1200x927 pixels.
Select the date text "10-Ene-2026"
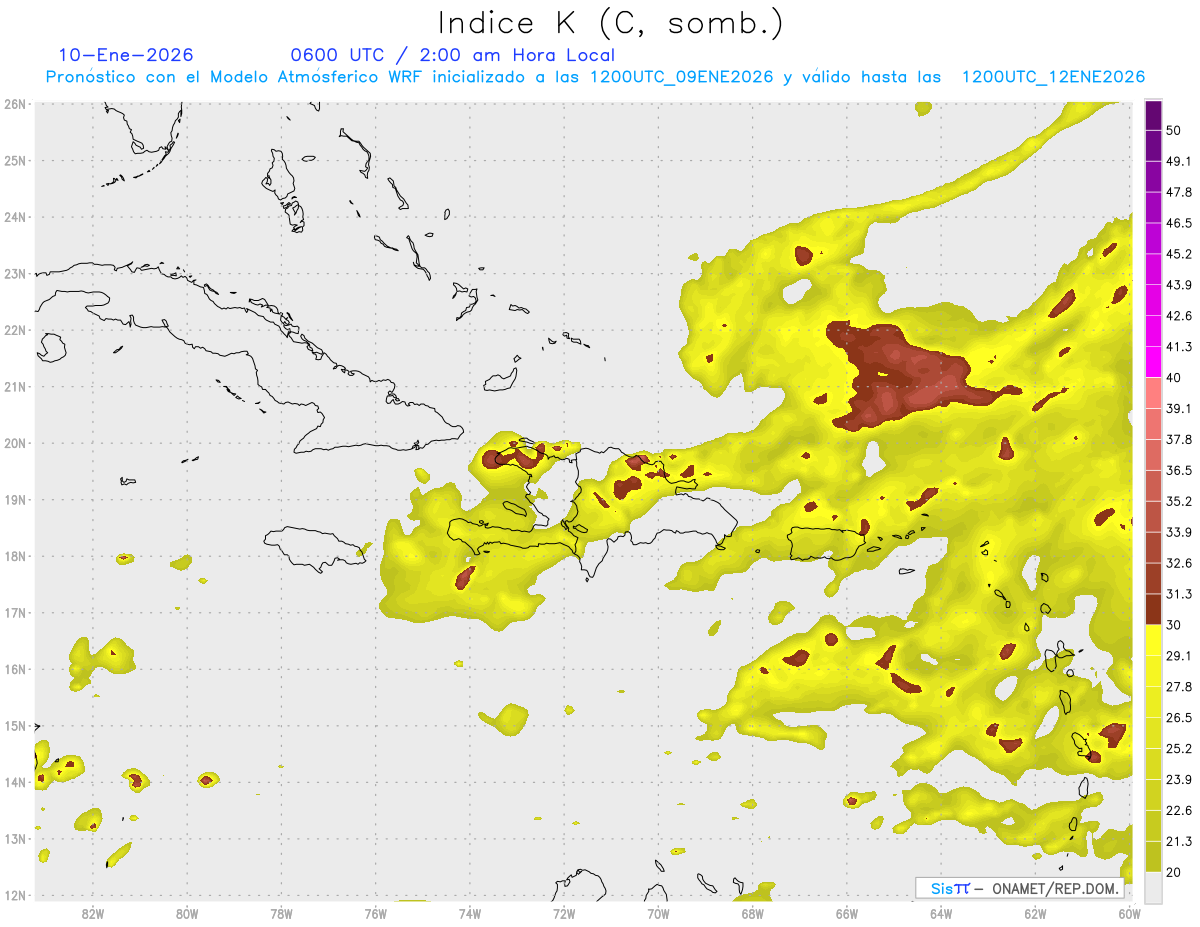(x=126, y=55)
